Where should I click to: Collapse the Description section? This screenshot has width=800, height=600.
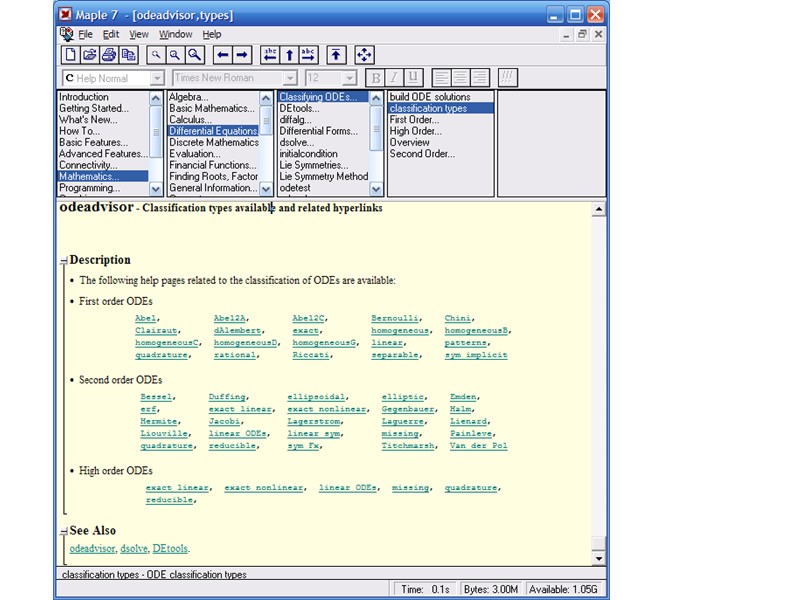[x=64, y=261]
